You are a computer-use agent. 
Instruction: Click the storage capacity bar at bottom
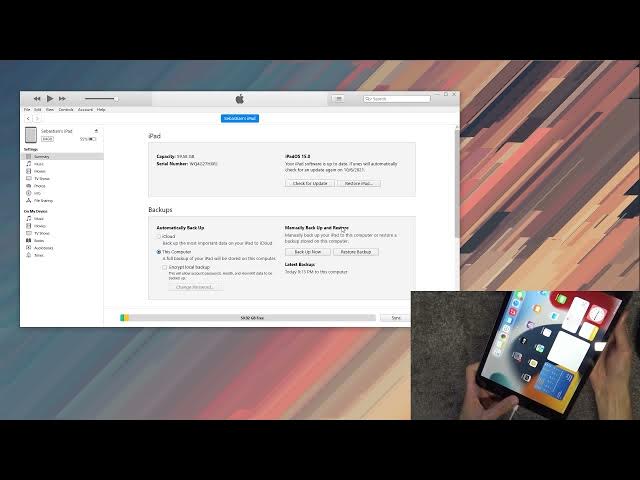pyautogui.click(x=248, y=318)
